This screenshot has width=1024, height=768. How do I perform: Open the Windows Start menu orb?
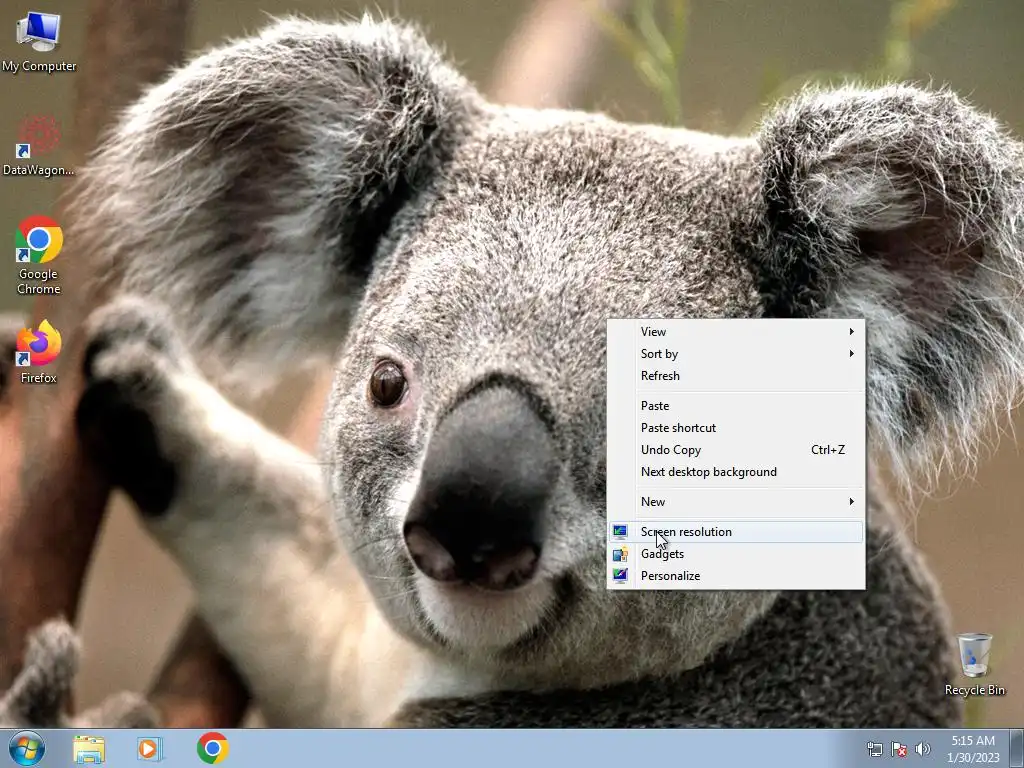(27, 748)
